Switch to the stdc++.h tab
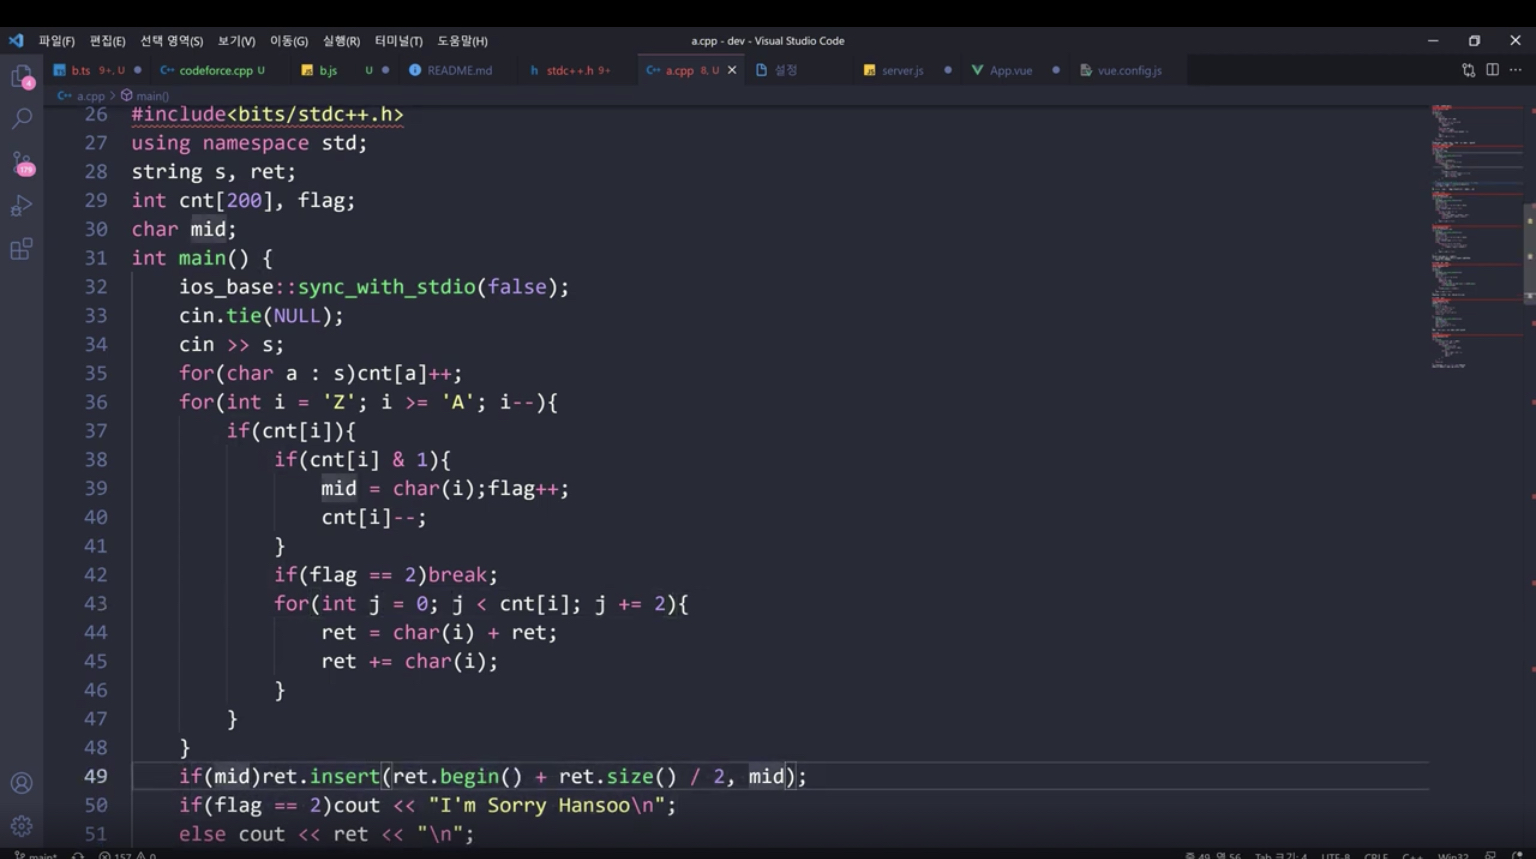The height and width of the screenshot is (859, 1536). [578, 70]
